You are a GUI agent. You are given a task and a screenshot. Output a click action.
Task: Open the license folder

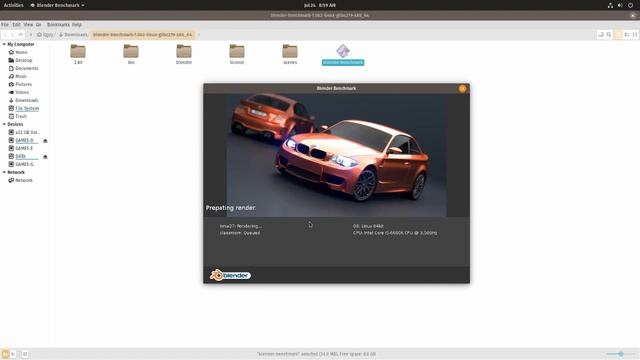click(237, 54)
